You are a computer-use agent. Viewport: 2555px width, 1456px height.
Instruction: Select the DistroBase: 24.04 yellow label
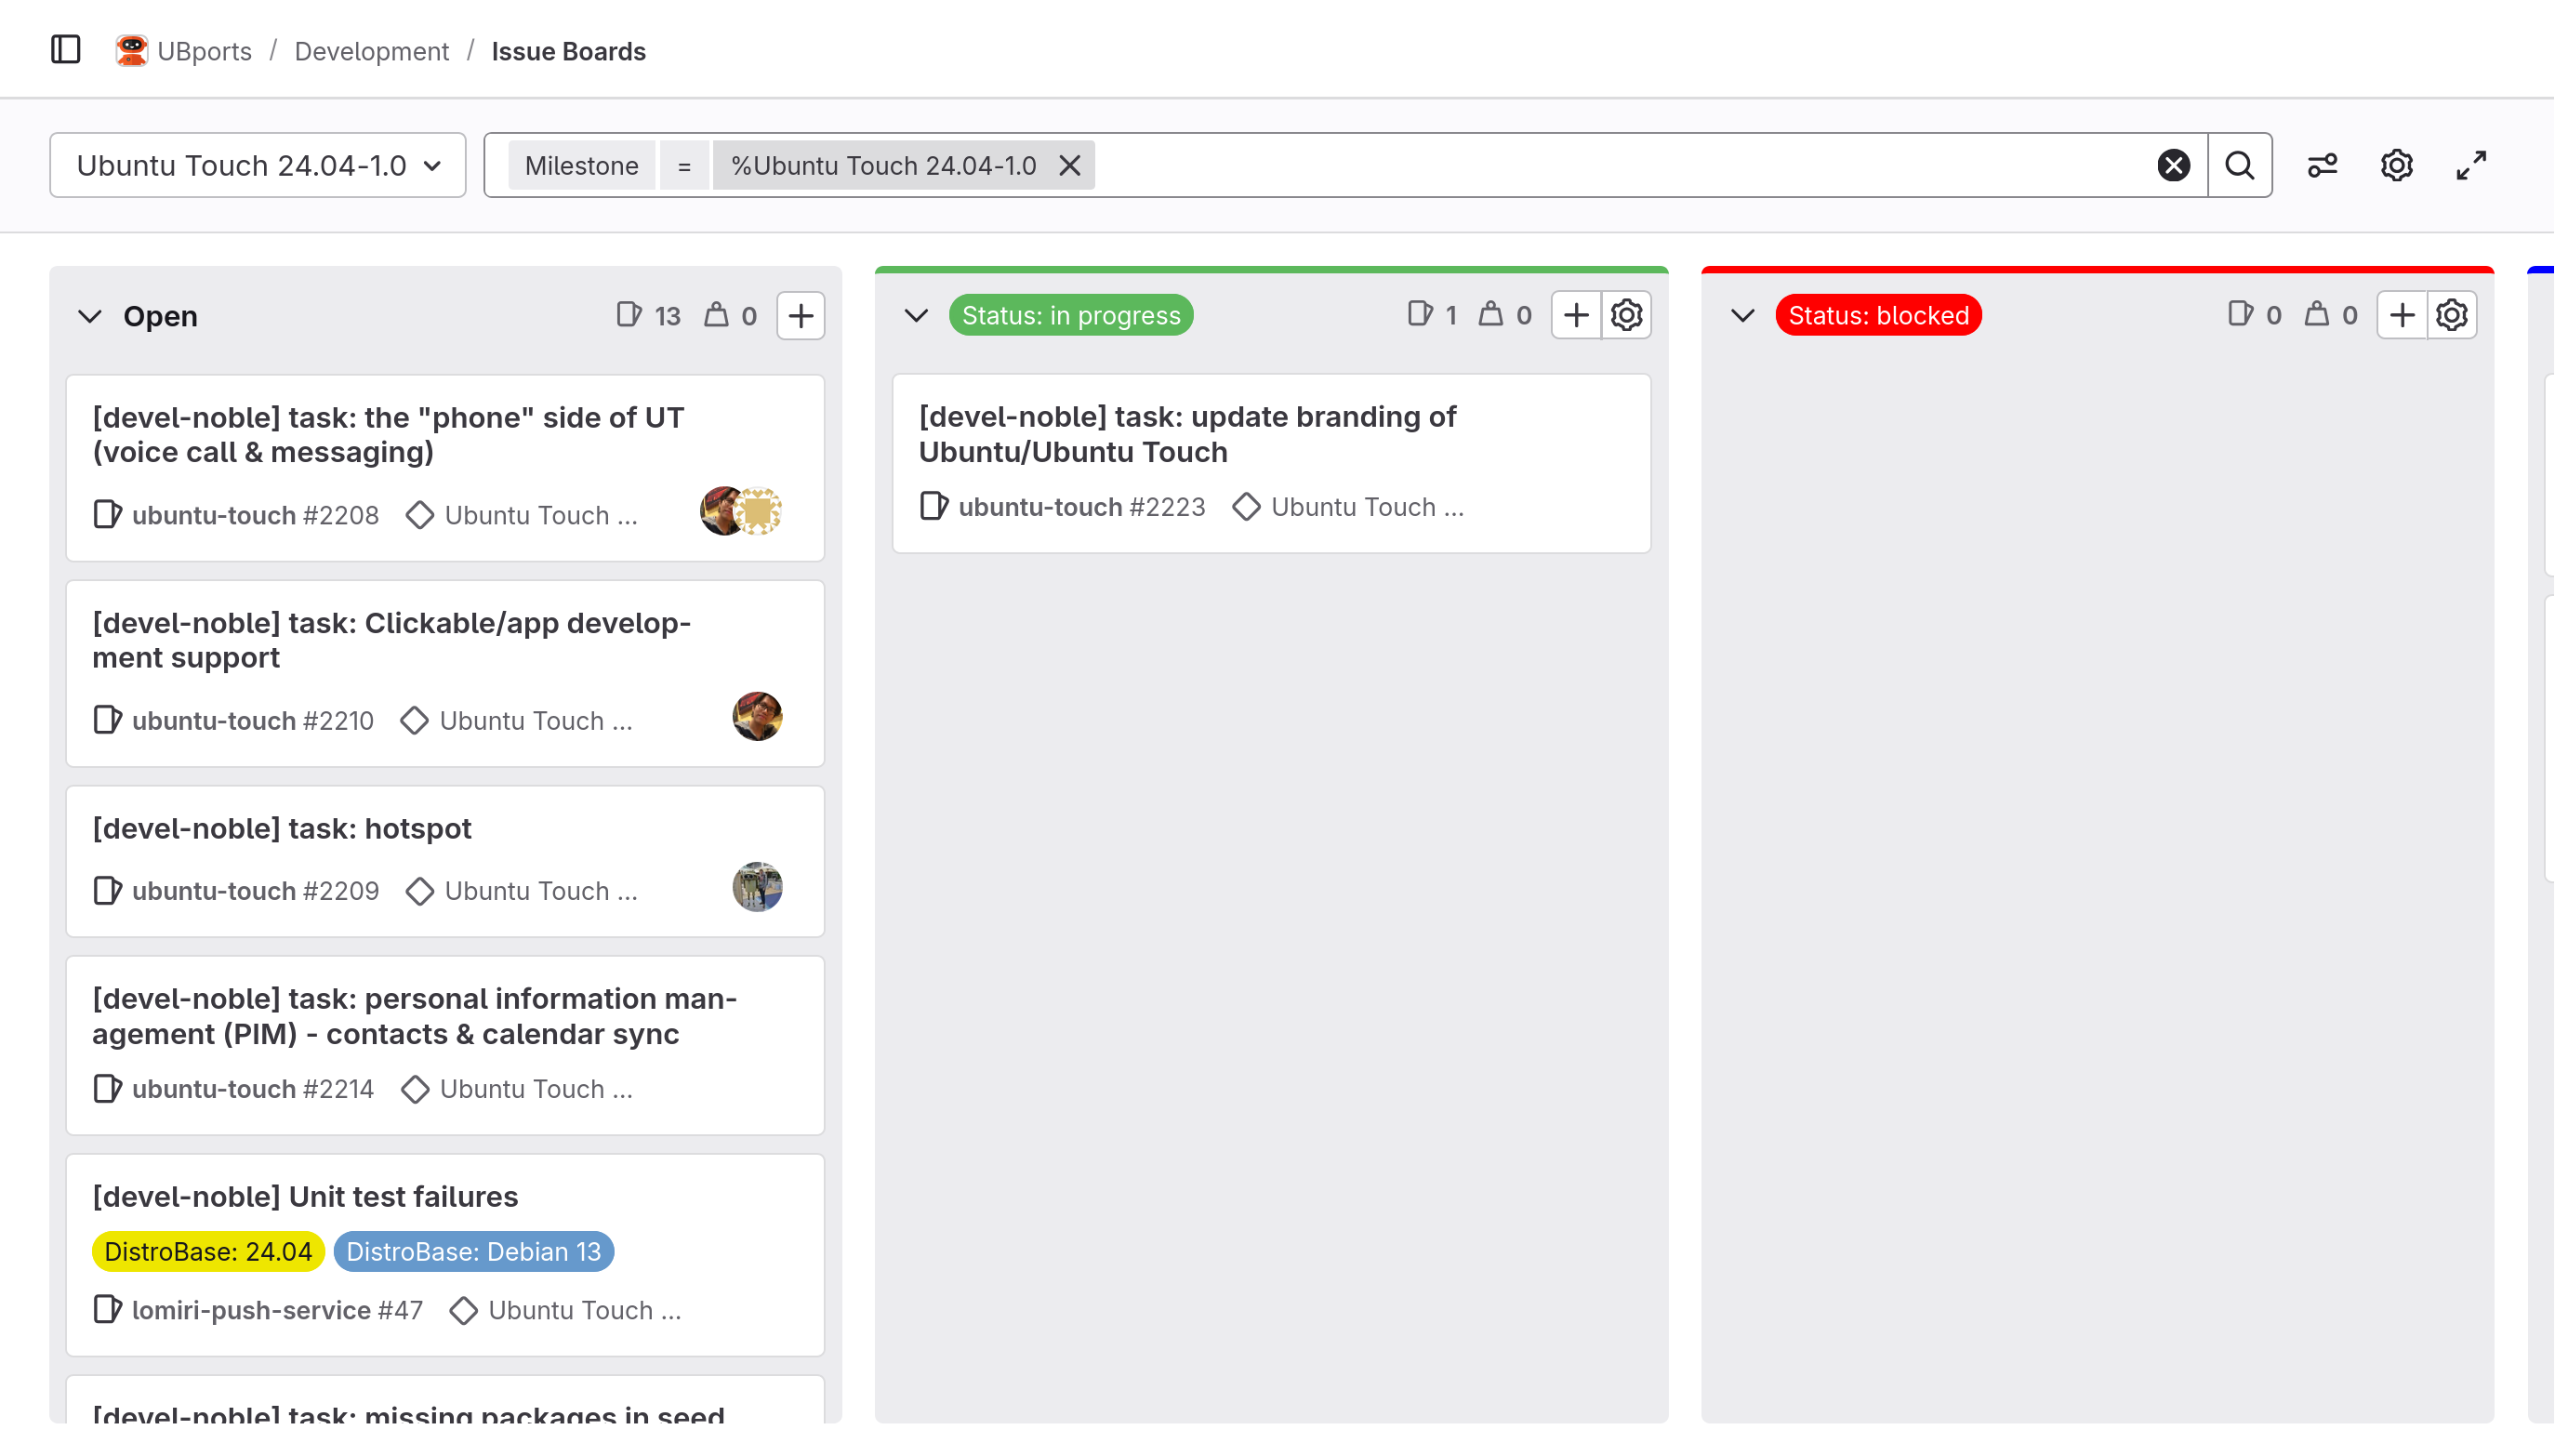208,1251
